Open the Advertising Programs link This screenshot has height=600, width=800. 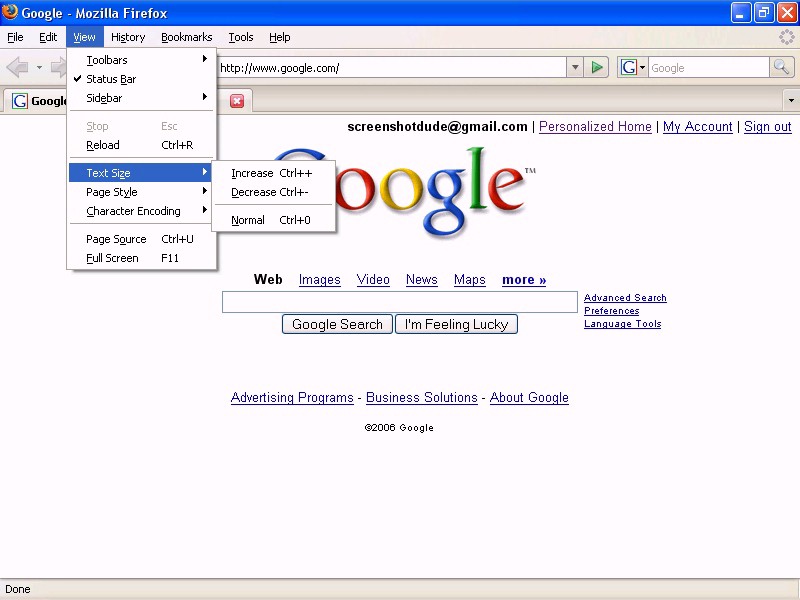pos(292,397)
